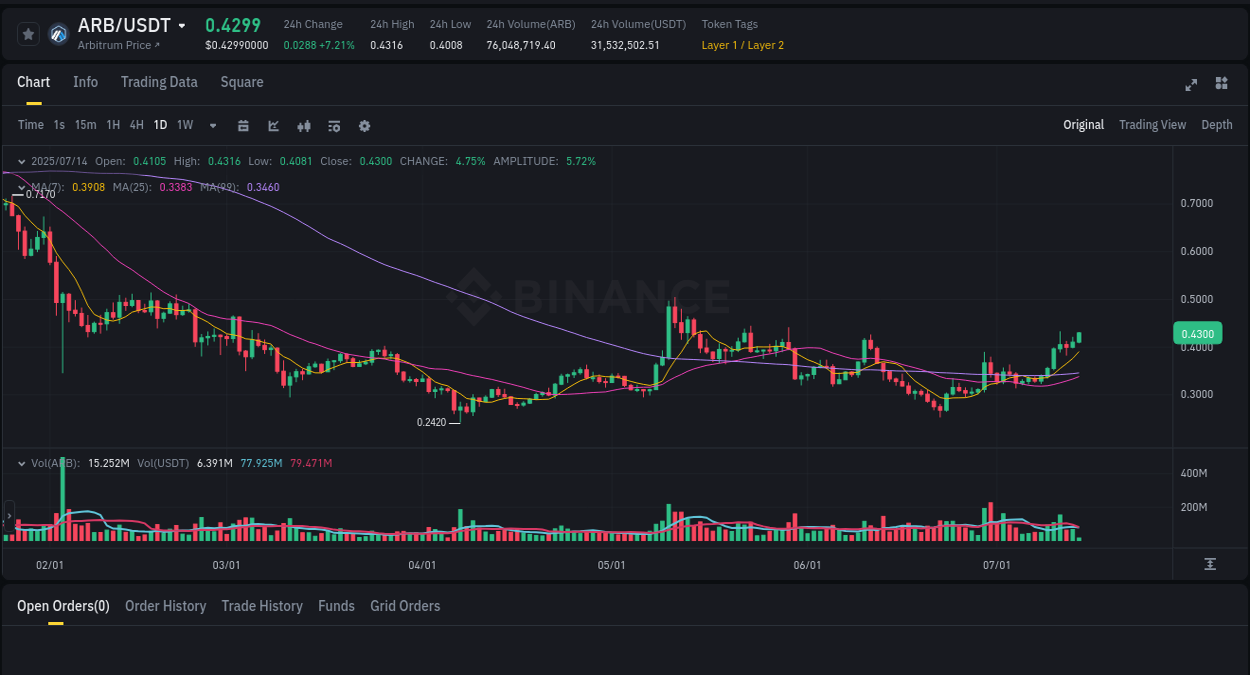Switch to Trading View chart mode

click(1152, 125)
